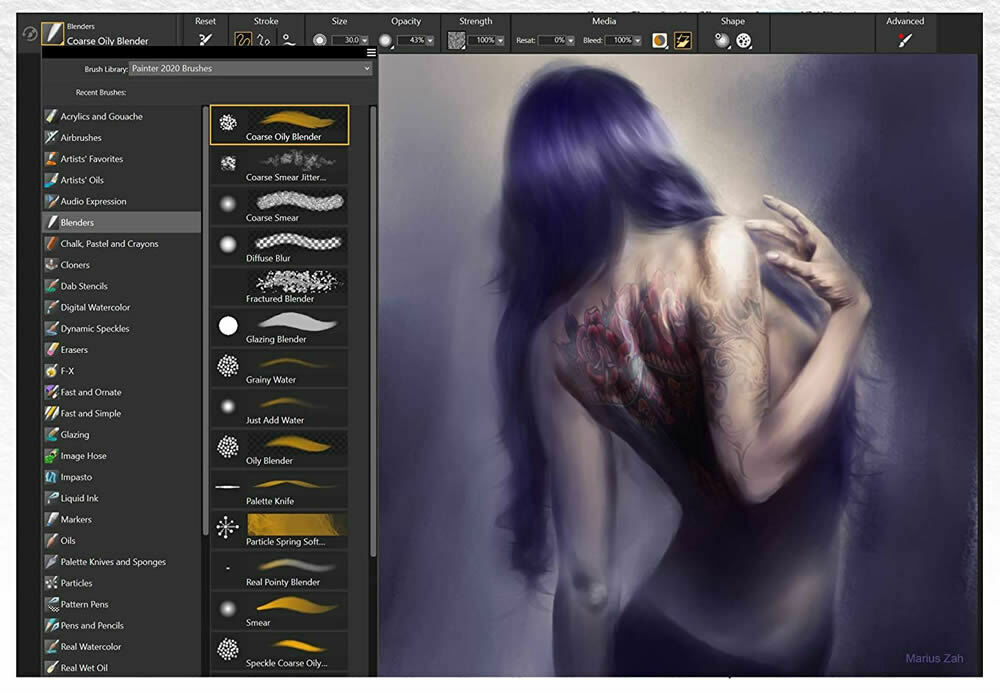Click the Strength grain texture icon
Viewport: 1000px width, 694px height.
456,41
